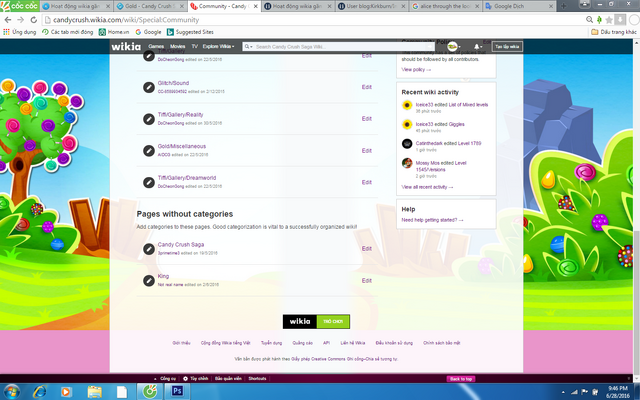Click browser forward arrow
This screenshot has height=400, width=640.
click(x=20, y=20)
